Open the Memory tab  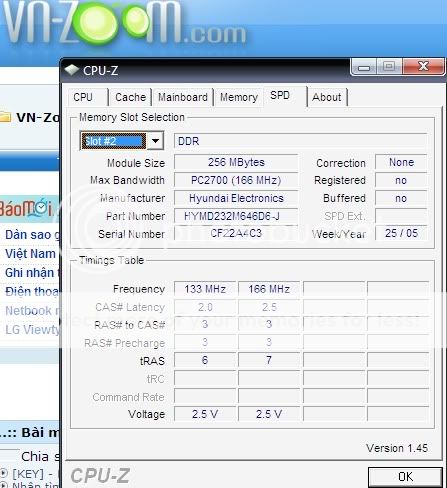point(239,97)
